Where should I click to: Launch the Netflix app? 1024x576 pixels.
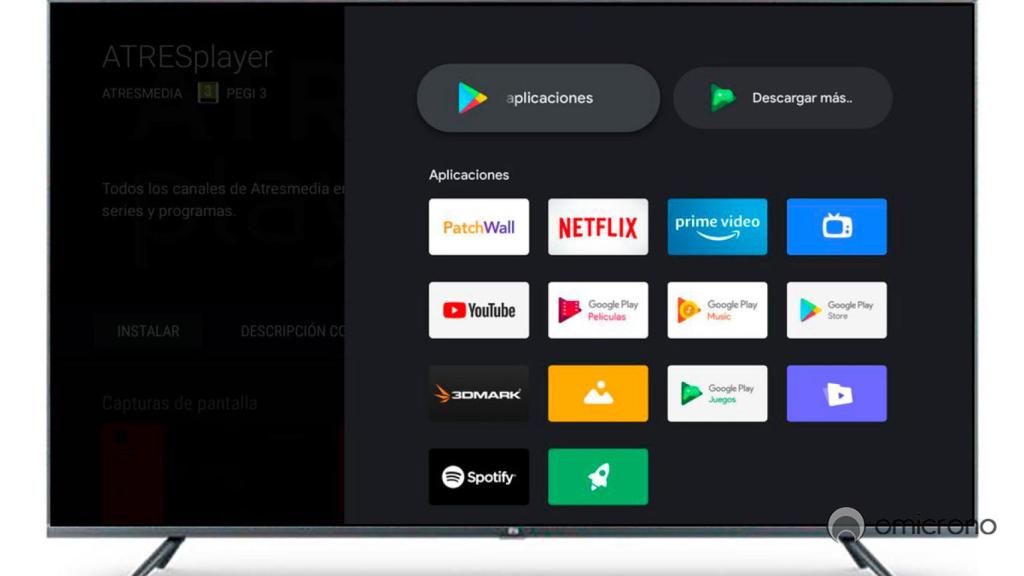pyautogui.click(x=597, y=227)
